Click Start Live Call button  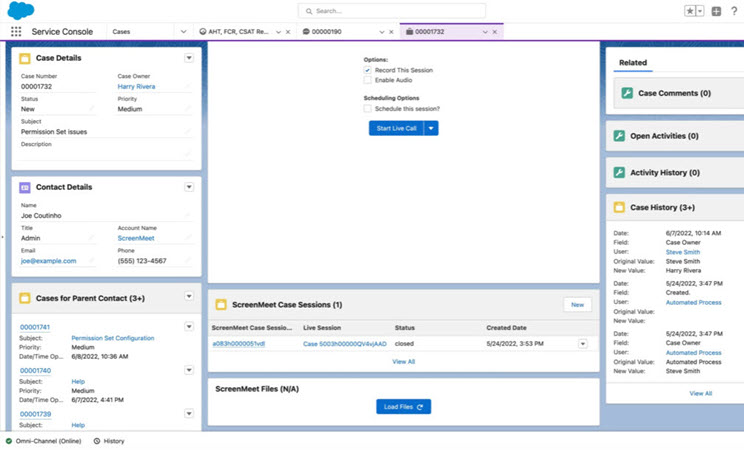point(396,128)
